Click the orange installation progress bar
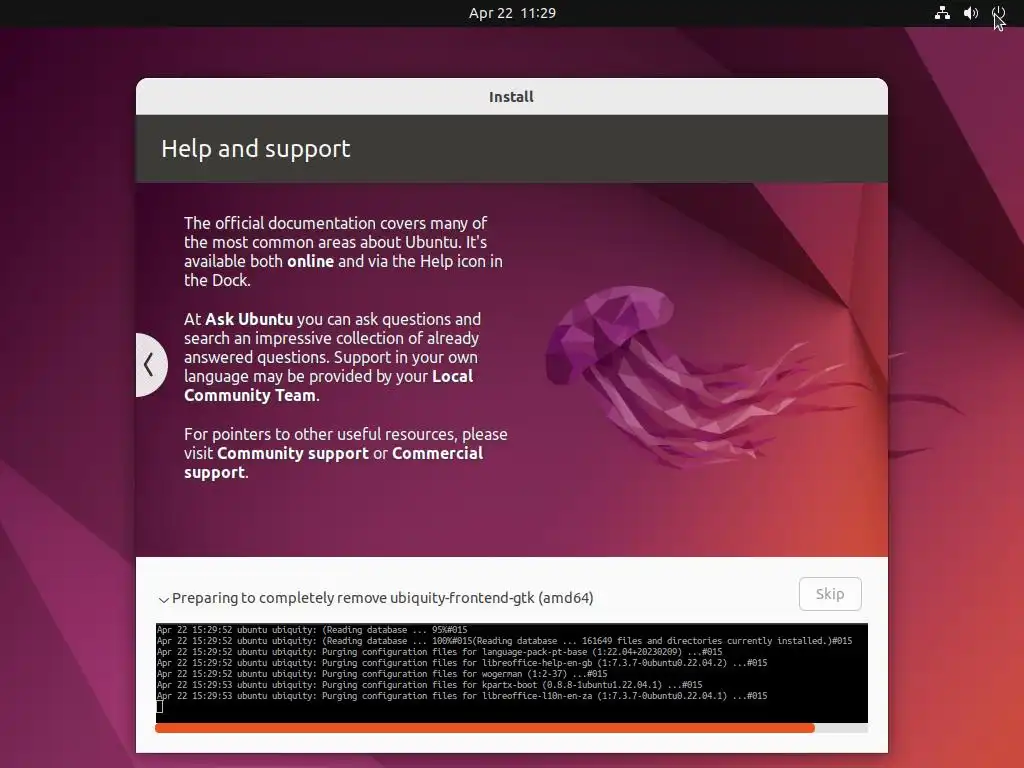This screenshot has height=768, width=1024. click(511, 728)
